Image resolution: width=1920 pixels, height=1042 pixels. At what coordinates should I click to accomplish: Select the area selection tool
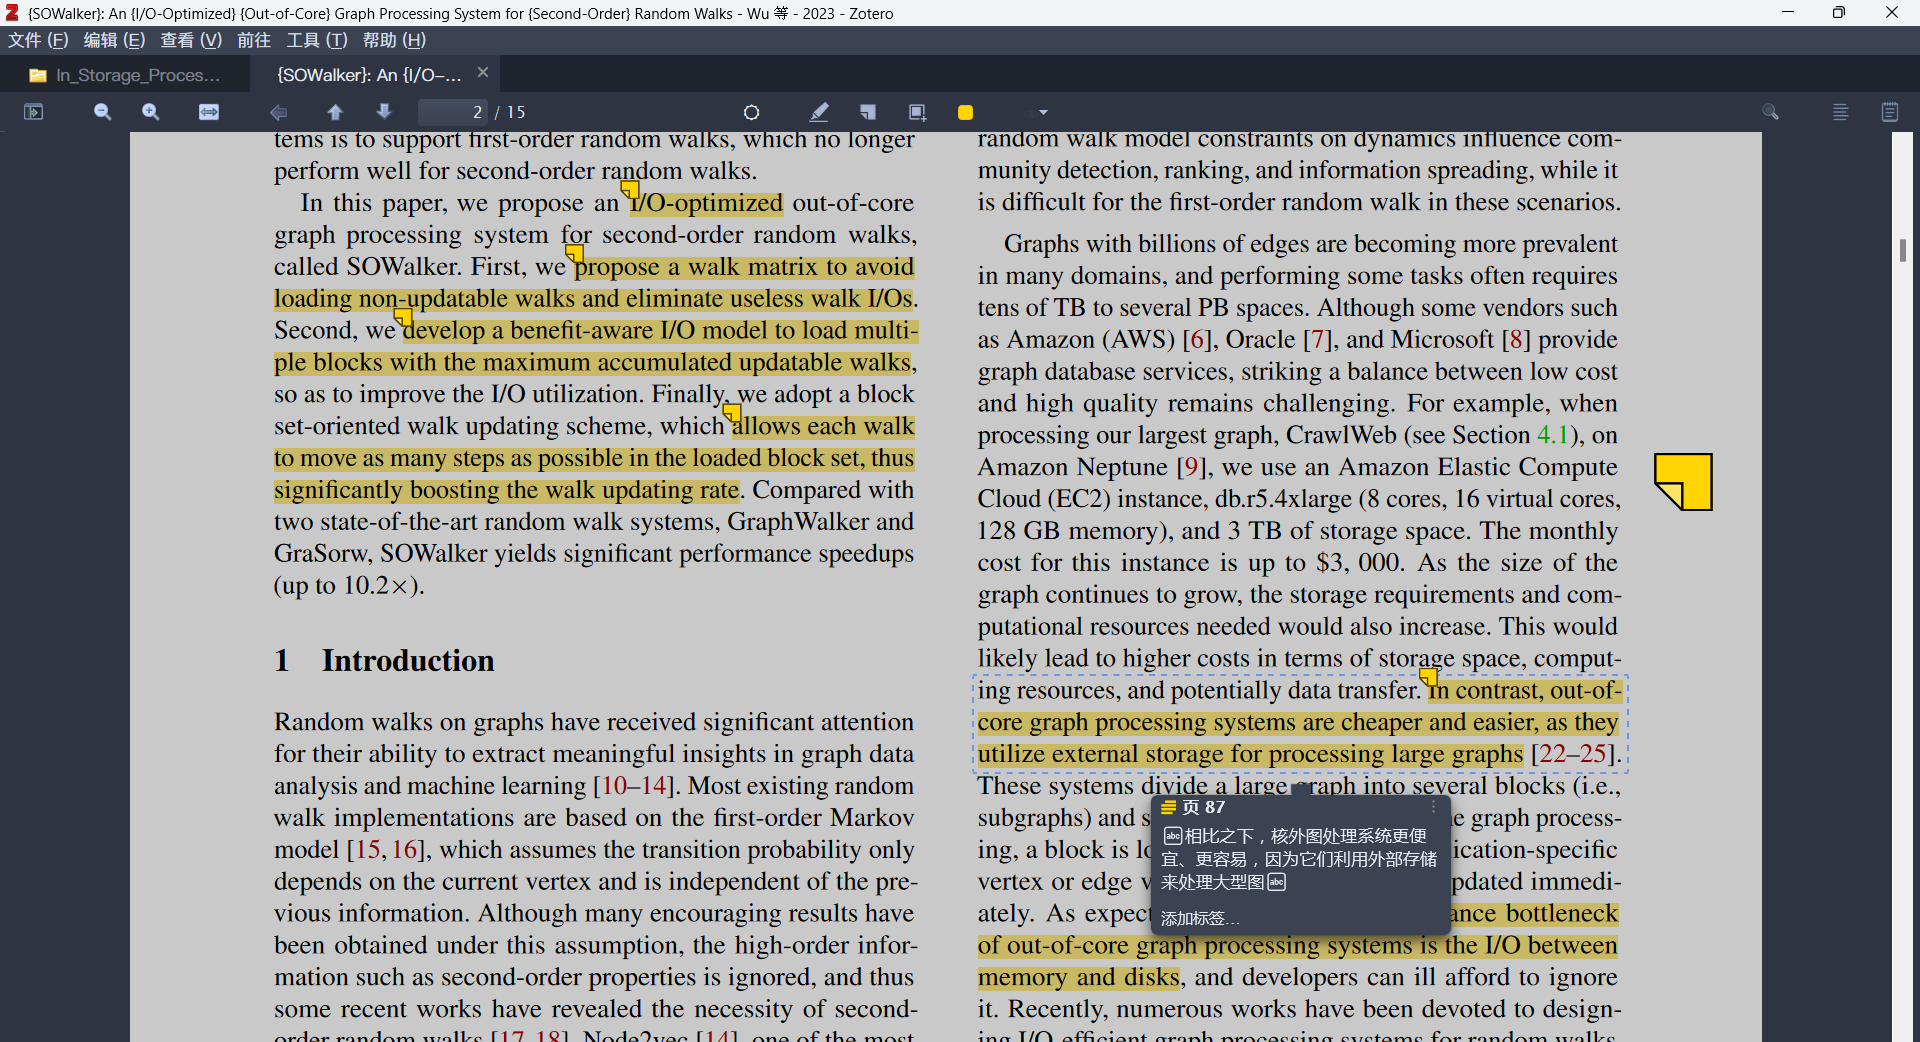917,112
